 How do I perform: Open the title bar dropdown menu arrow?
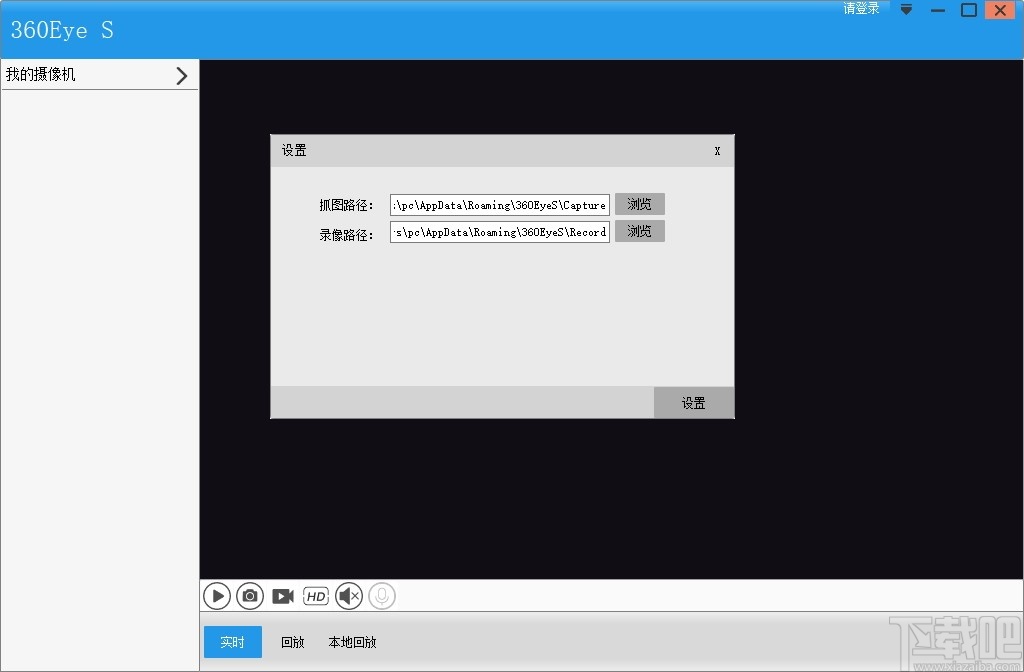906,10
